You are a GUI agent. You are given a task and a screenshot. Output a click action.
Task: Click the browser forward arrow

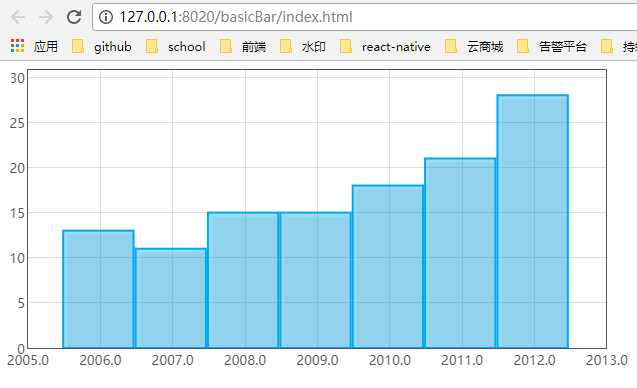(x=46, y=17)
